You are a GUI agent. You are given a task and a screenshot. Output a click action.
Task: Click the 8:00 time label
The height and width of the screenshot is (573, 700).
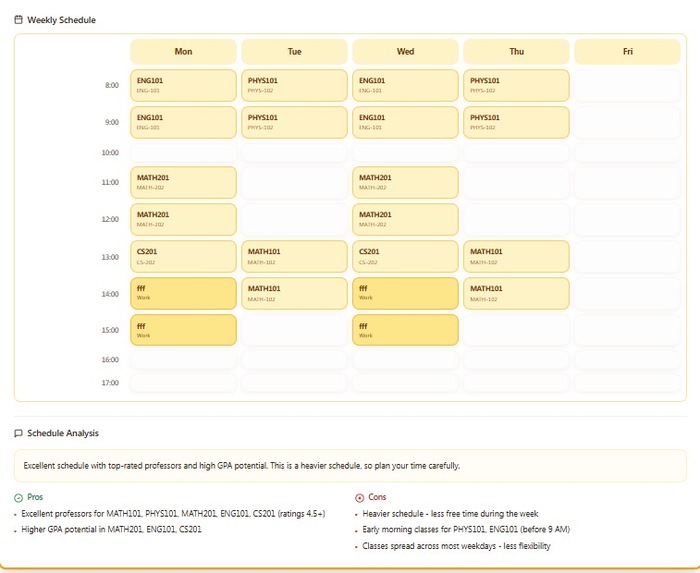pyautogui.click(x=112, y=85)
